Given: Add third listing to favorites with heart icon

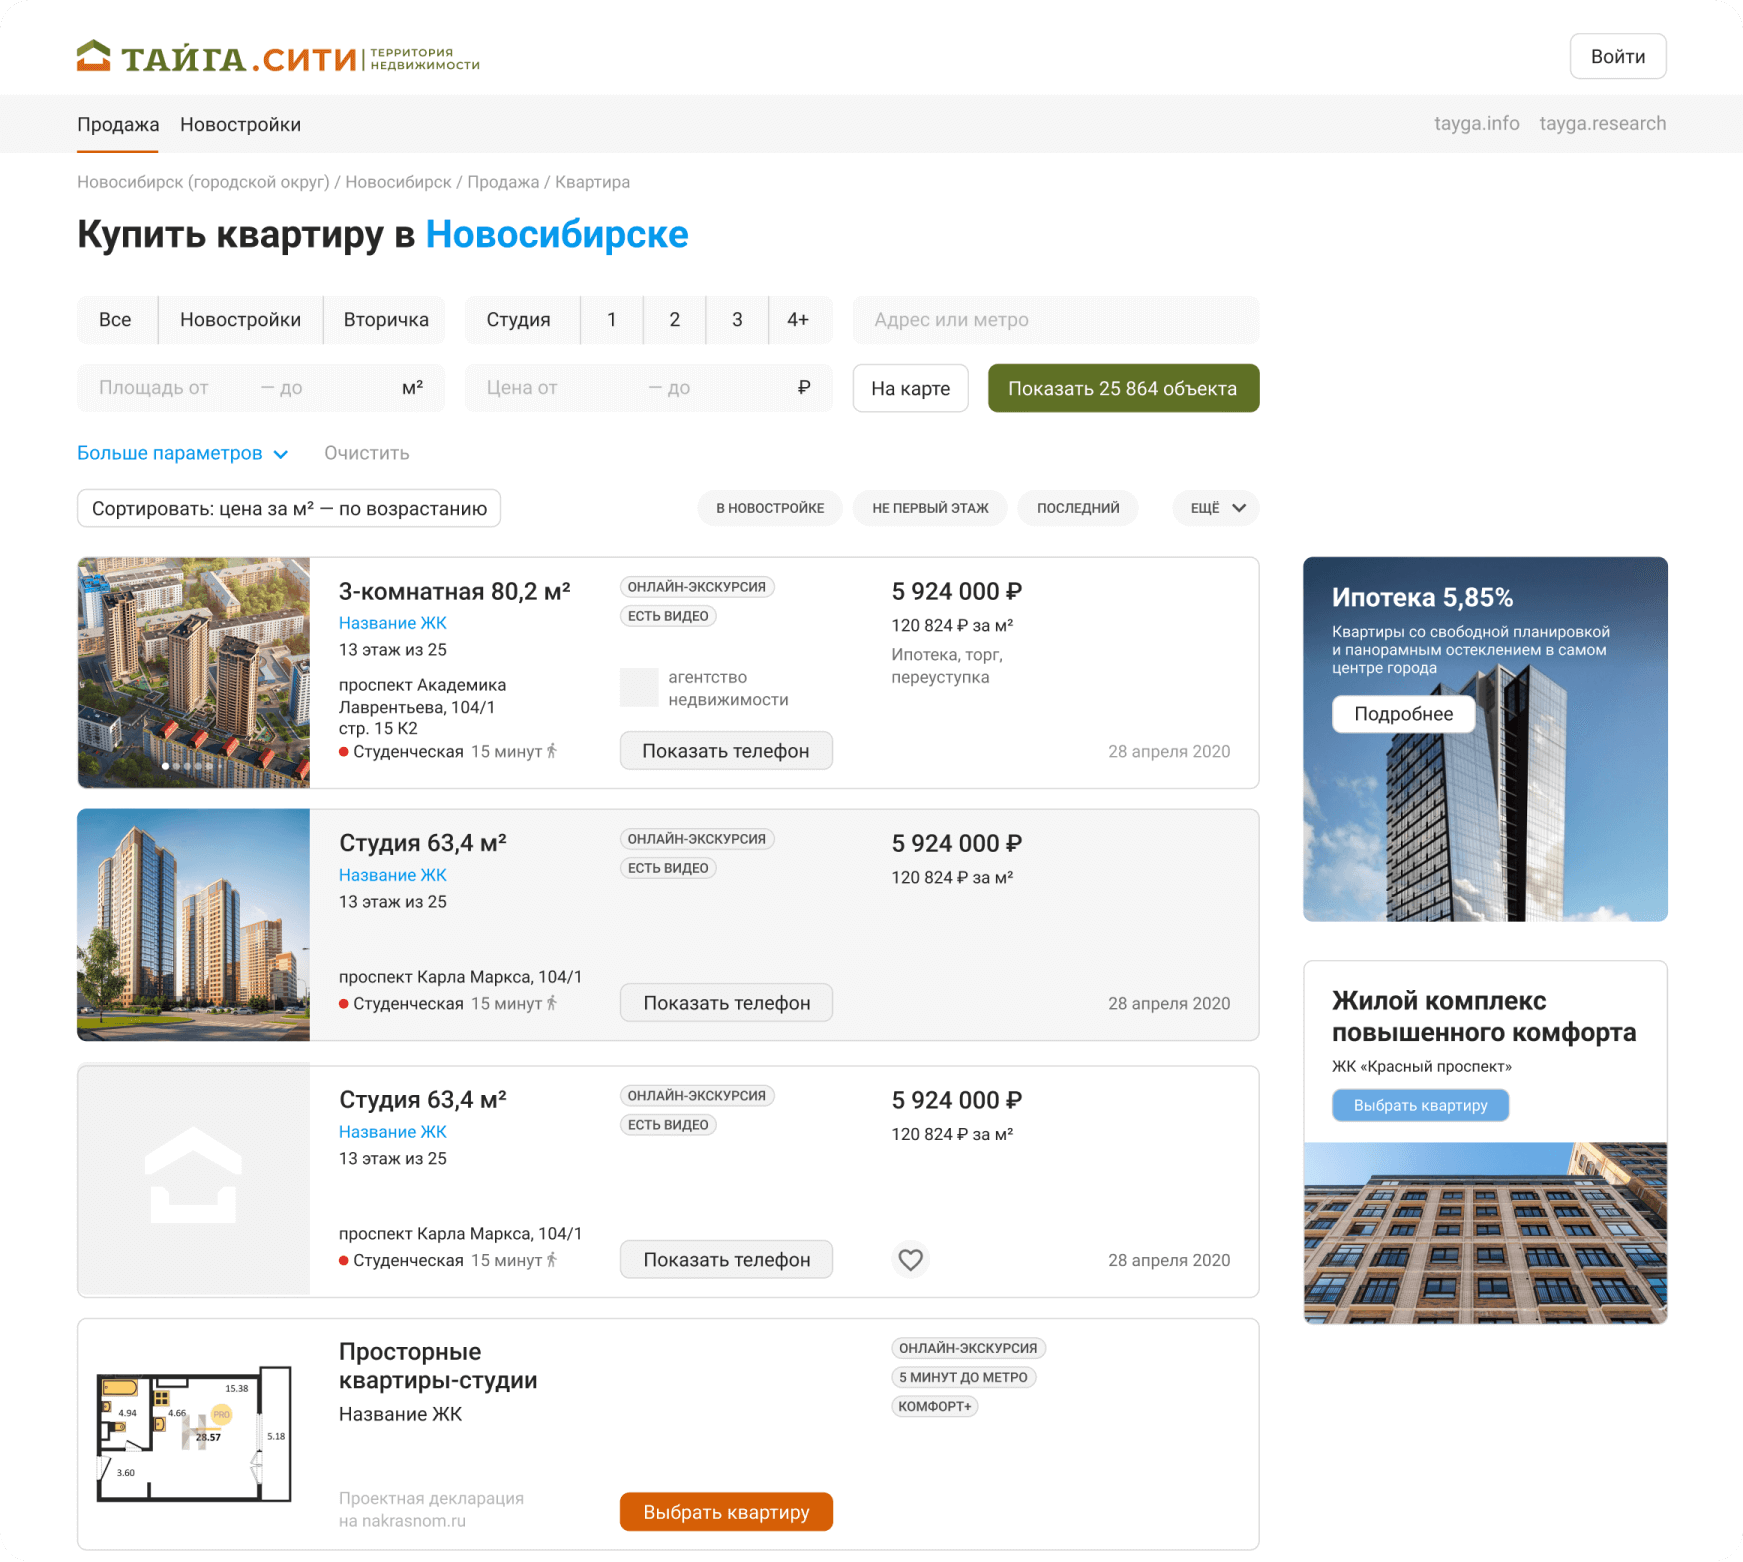Looking at the screenshot, I should (910, 1260).
